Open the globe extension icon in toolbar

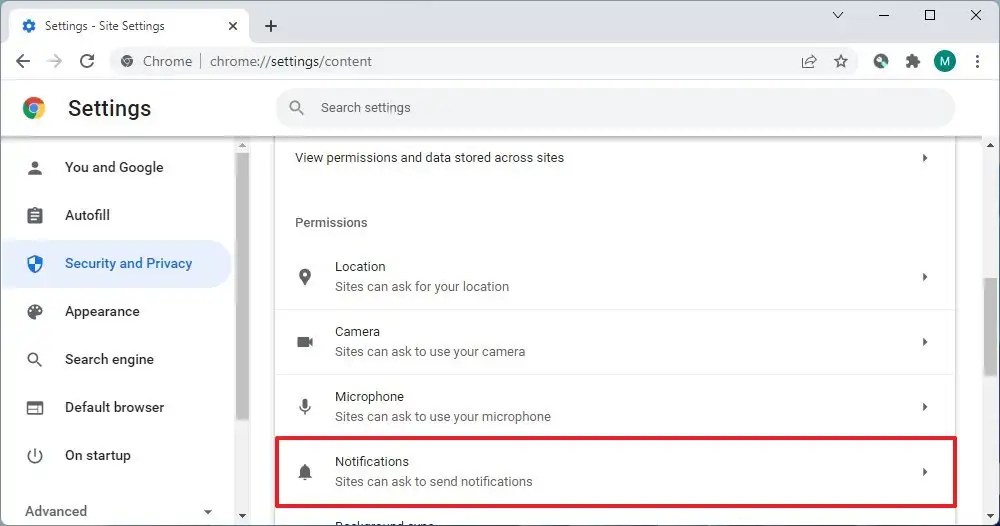click(x=881, y=61)
